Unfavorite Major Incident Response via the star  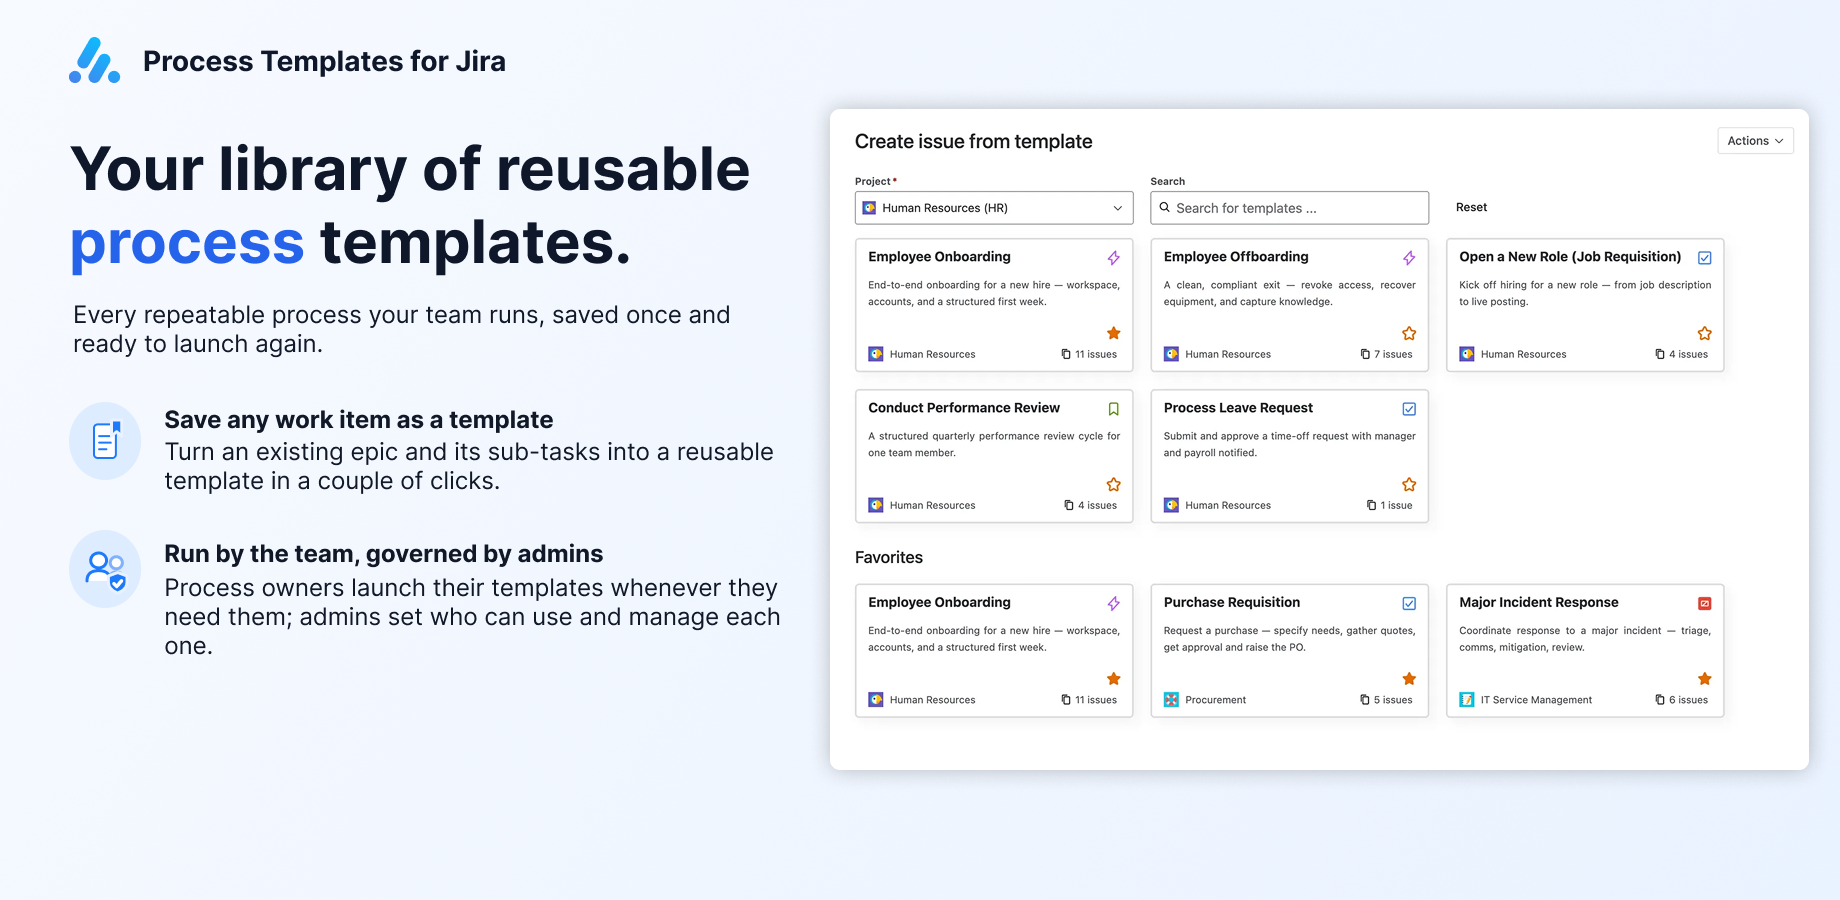1705,679
